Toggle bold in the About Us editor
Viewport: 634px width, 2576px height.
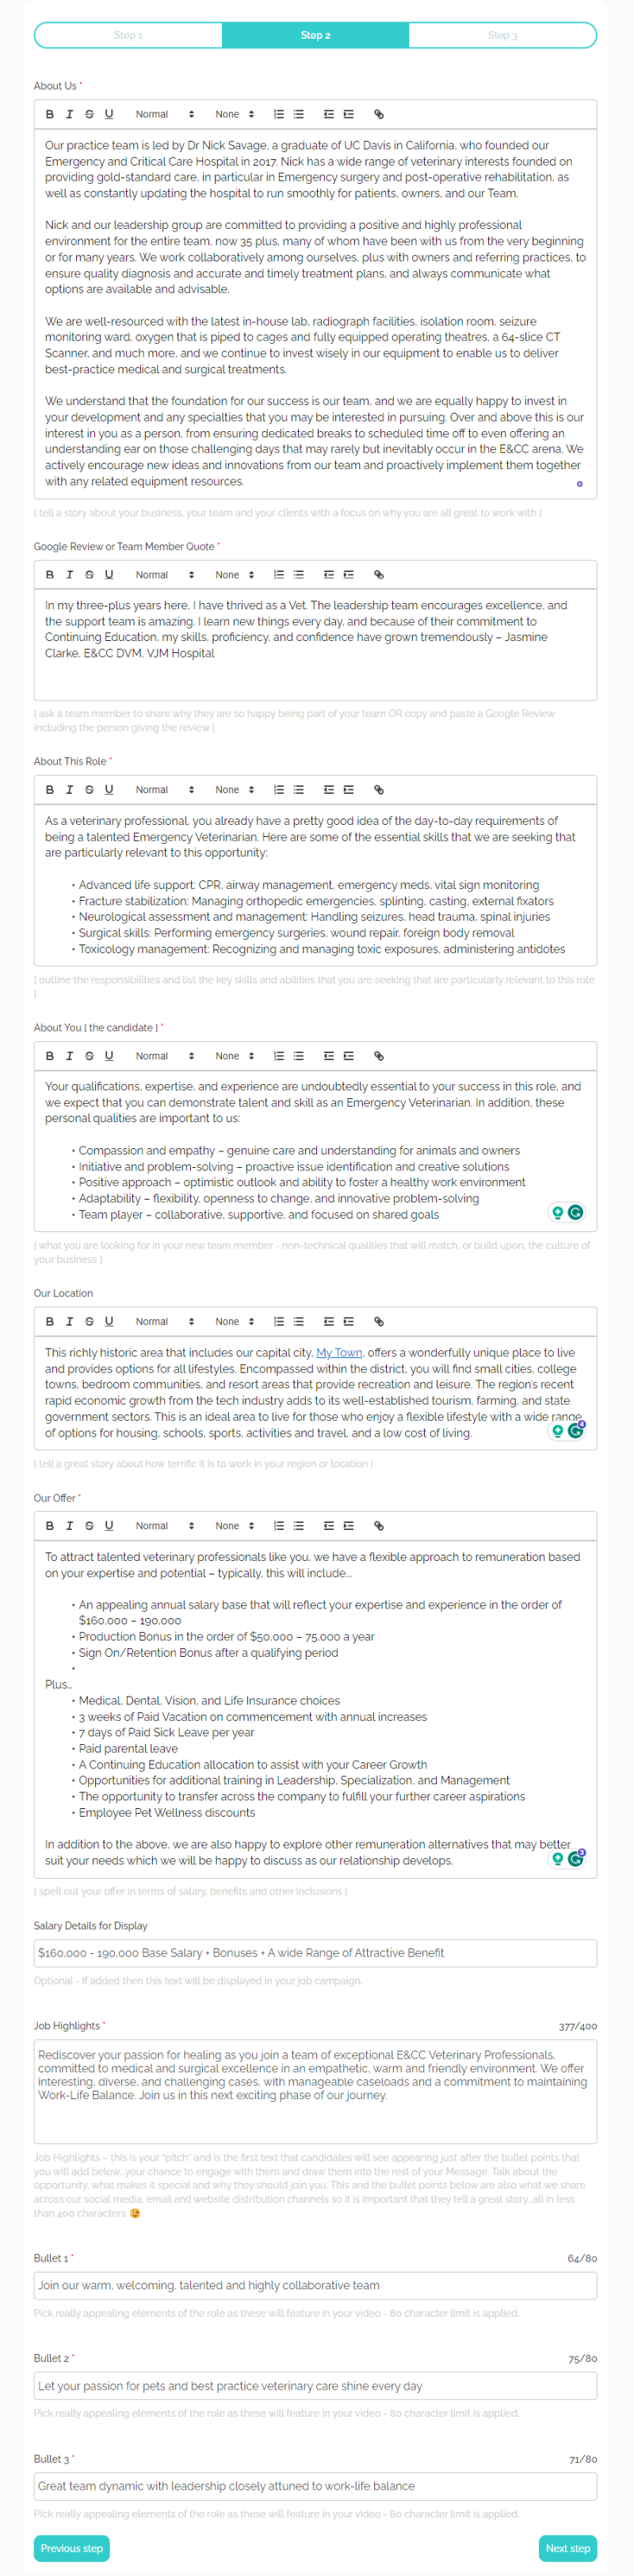point(50,114)
